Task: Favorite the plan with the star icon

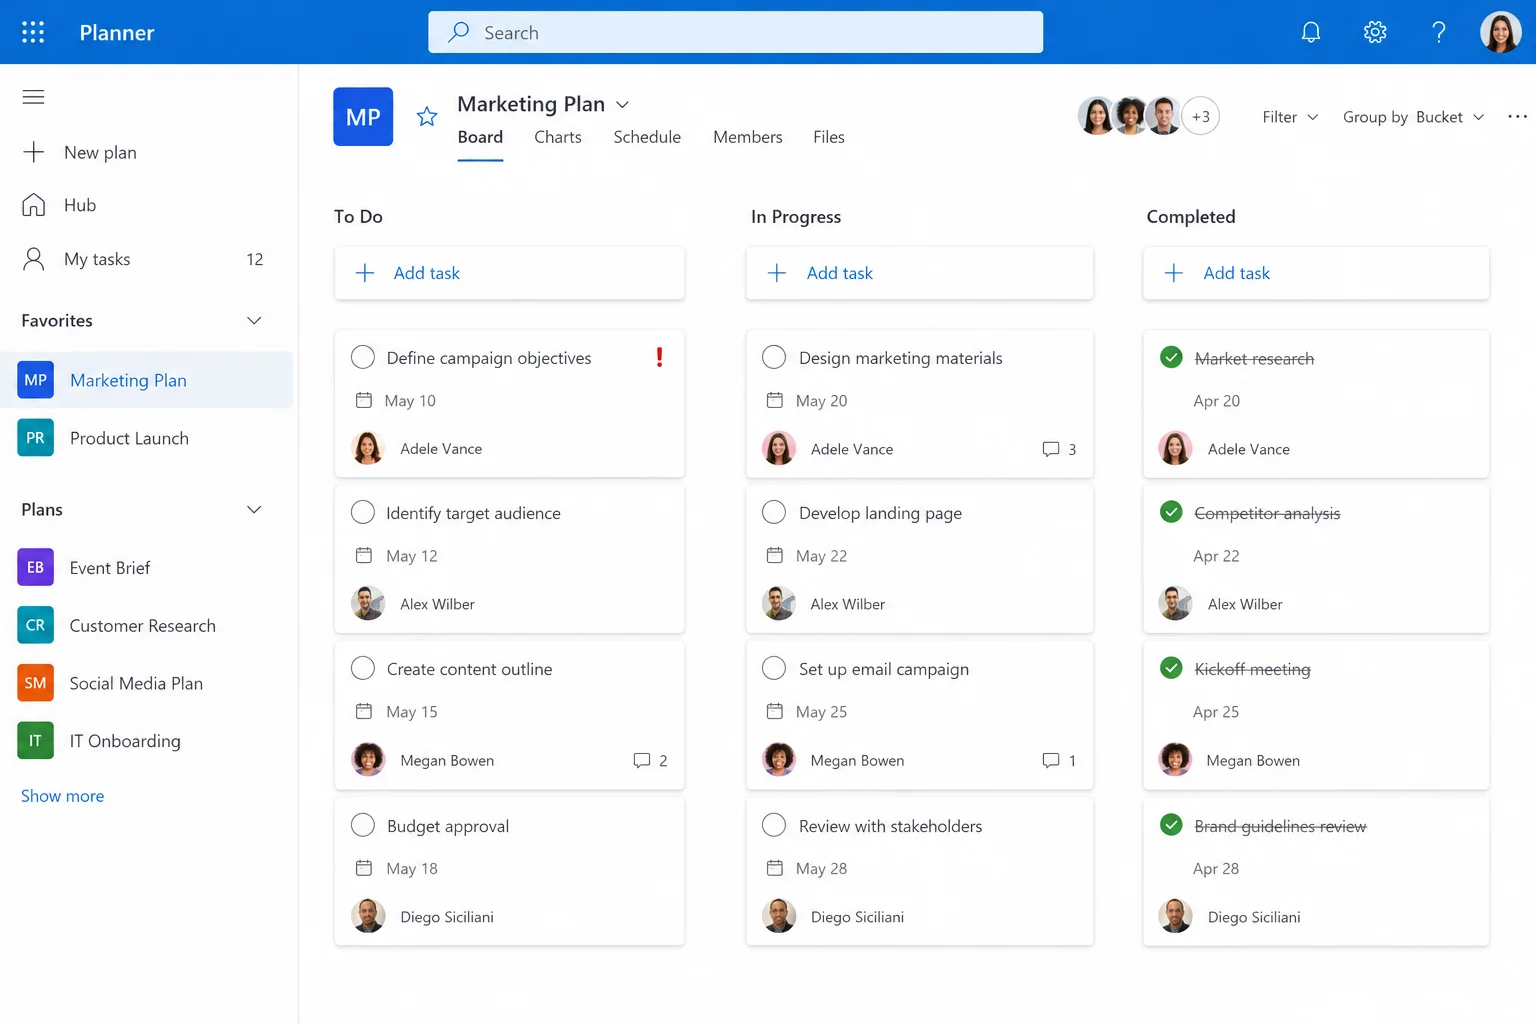Action: click(427, 117)
